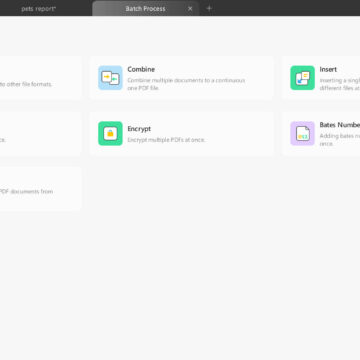Click the Bates Number title

[340, 125]
